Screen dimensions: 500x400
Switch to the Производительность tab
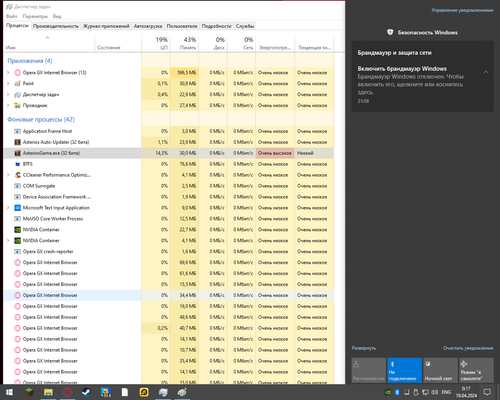[56, 26]
